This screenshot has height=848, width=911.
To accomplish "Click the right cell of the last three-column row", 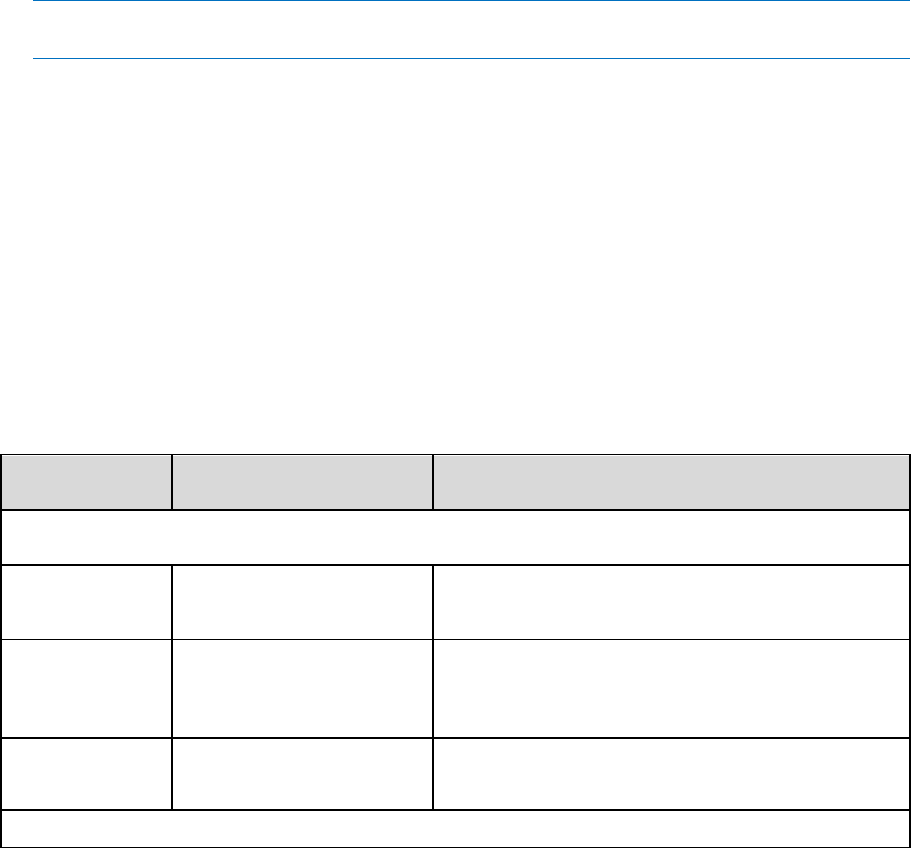I will (671, 774).
